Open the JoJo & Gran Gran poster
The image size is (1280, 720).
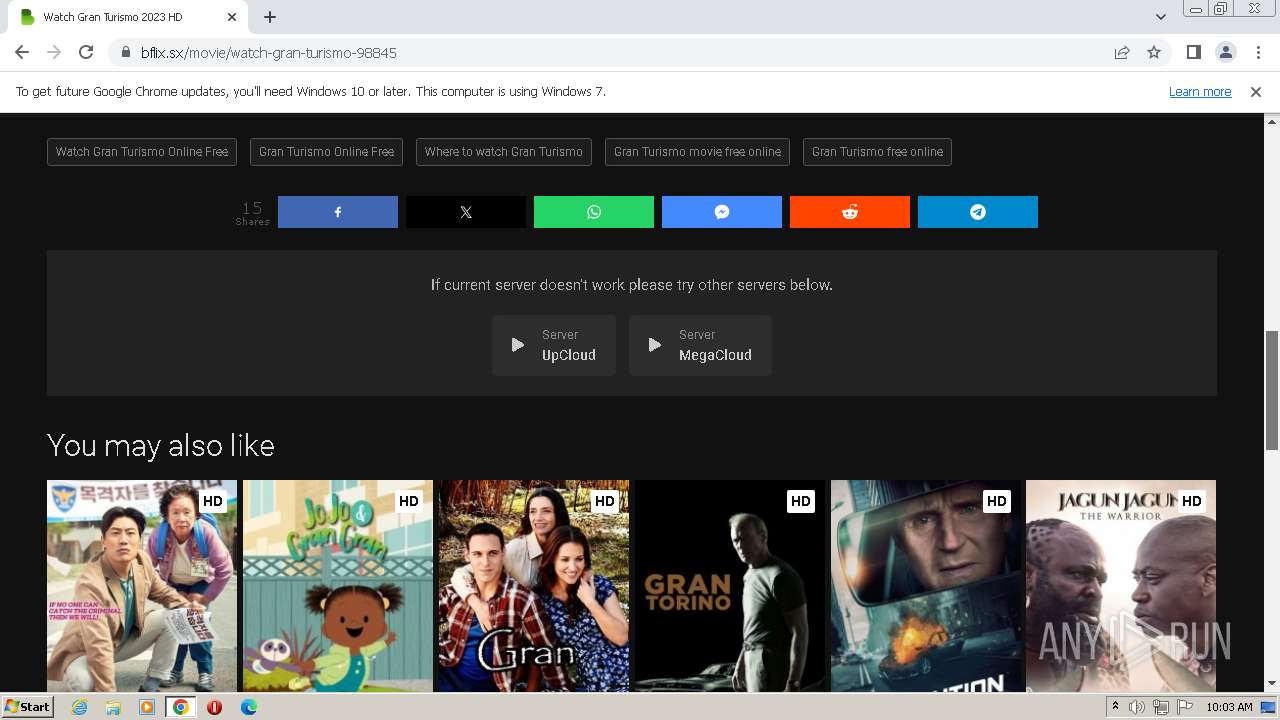tap(338, 586)
